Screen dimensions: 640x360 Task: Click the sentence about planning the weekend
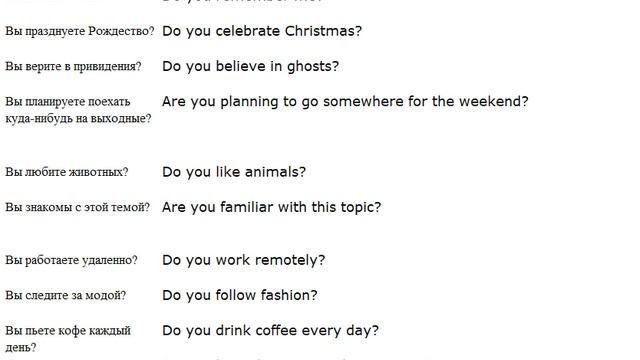click(x=345, y=101)
